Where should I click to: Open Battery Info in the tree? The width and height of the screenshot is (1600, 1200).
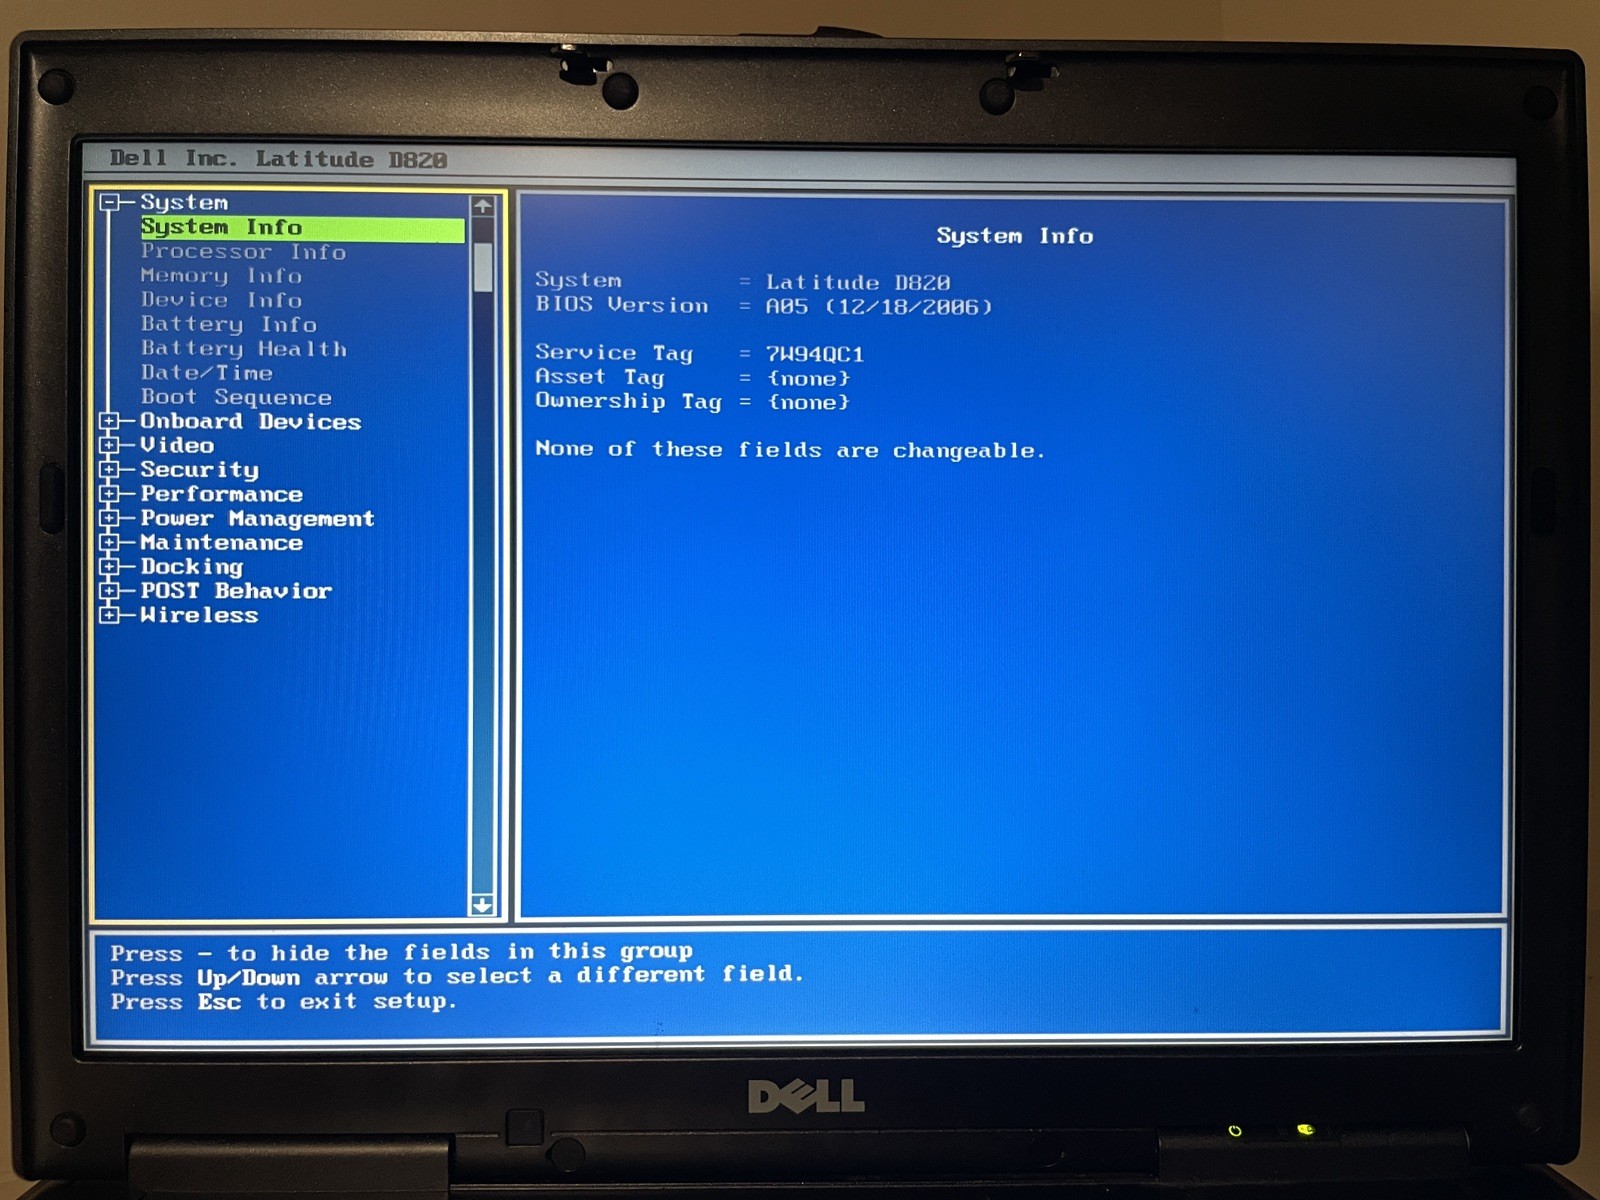(229, 325)
